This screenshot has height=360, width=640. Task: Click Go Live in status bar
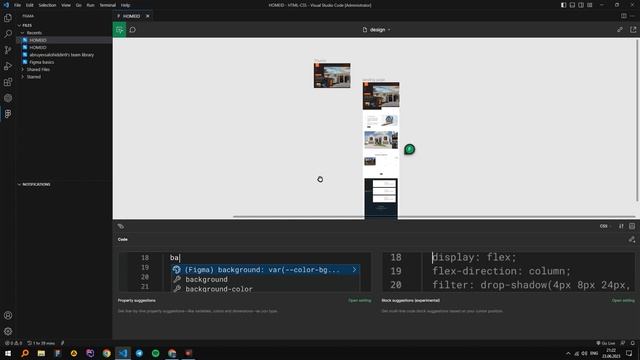(606, 343)
